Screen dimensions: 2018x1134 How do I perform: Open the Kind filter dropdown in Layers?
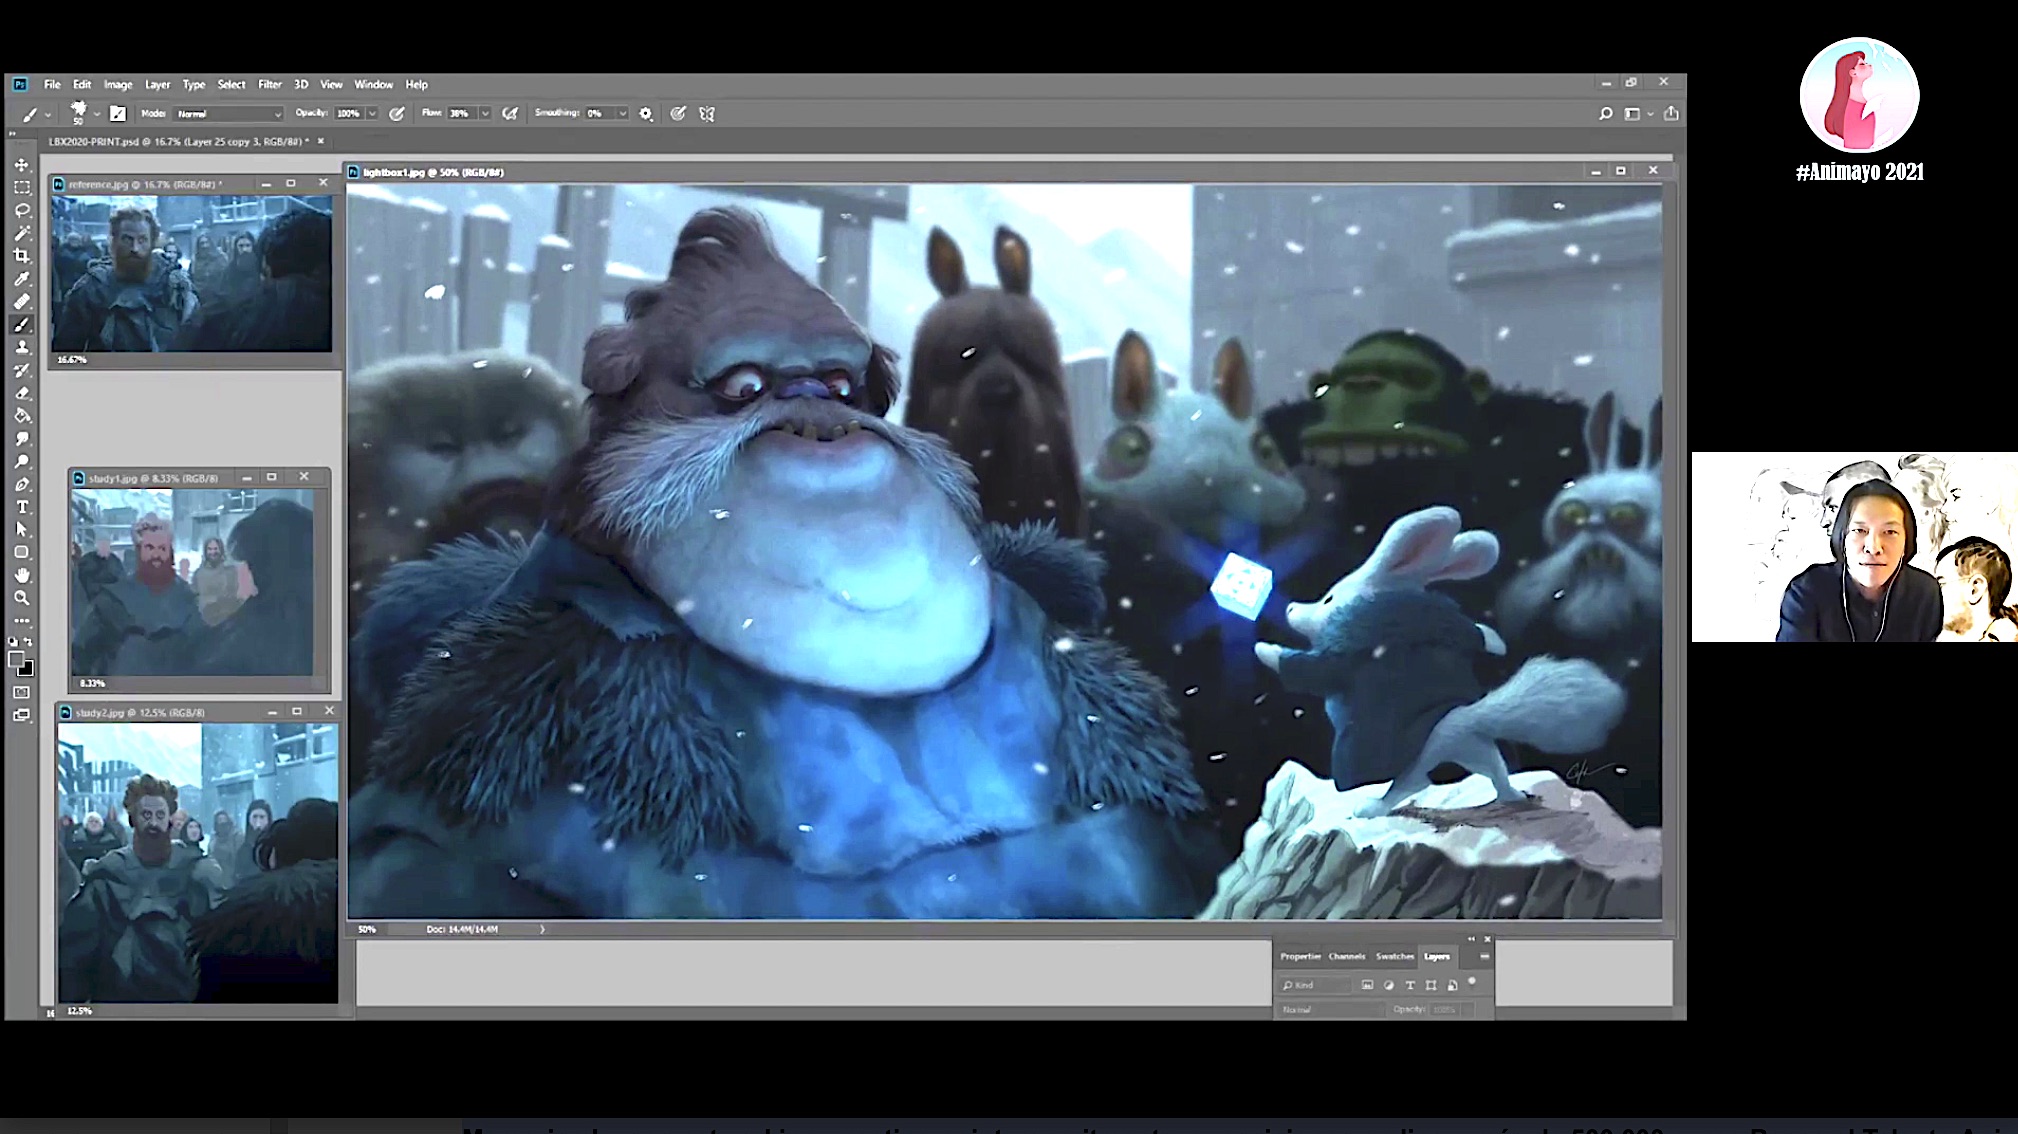tap(1315, 985)
